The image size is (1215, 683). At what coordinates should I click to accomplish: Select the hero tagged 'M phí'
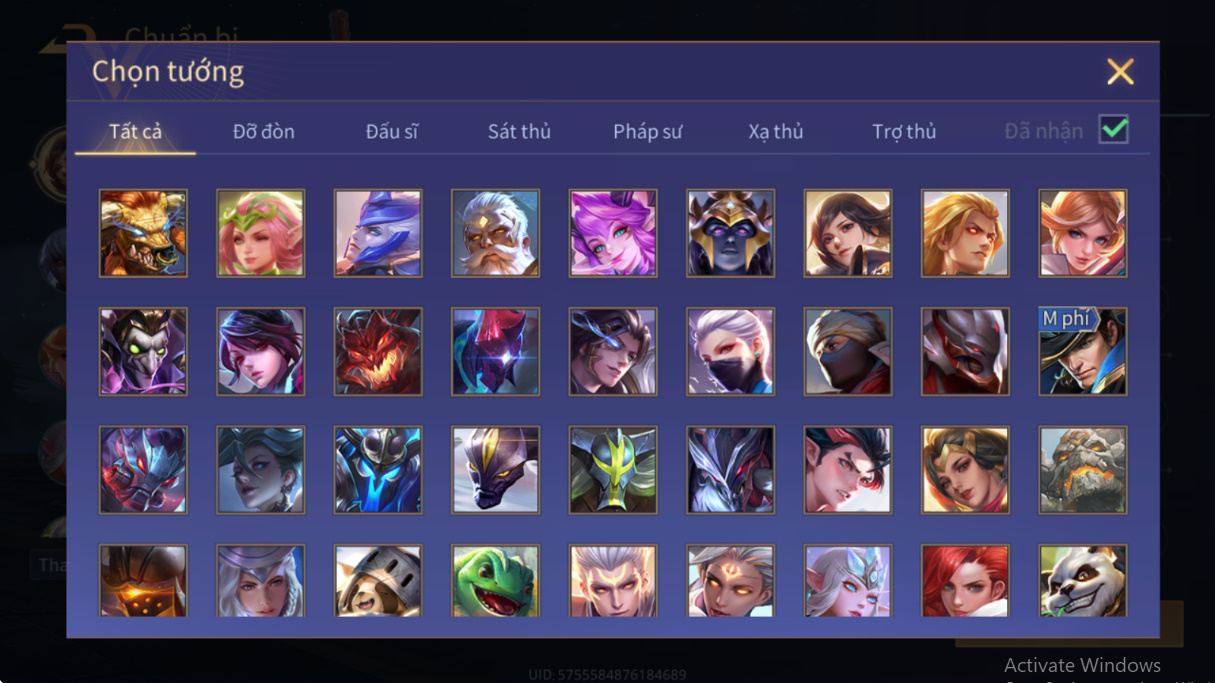(x=1083, y=351)
